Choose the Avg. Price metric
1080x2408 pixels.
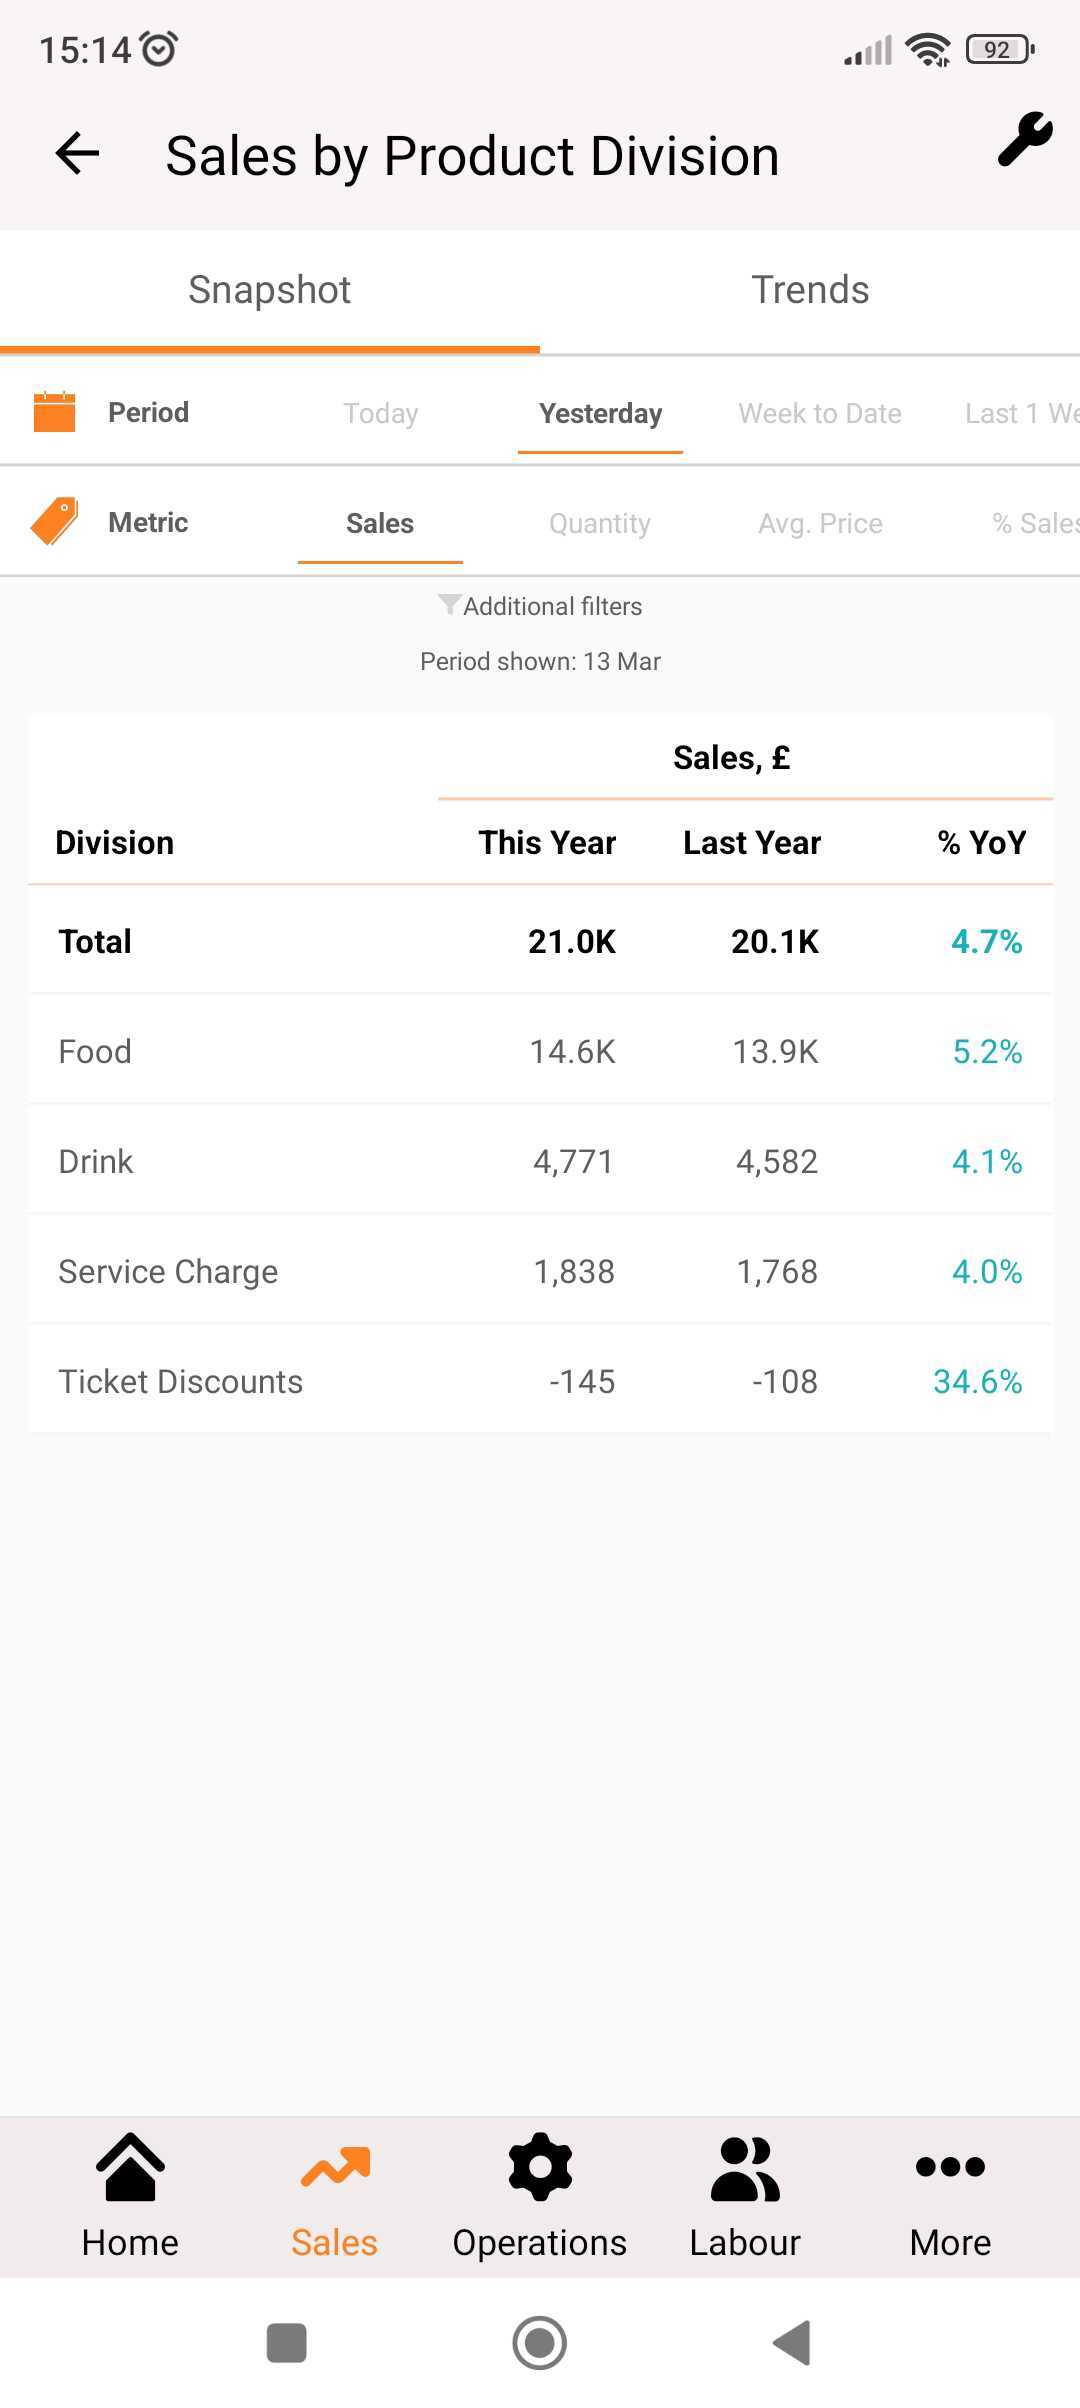[820, 523]
